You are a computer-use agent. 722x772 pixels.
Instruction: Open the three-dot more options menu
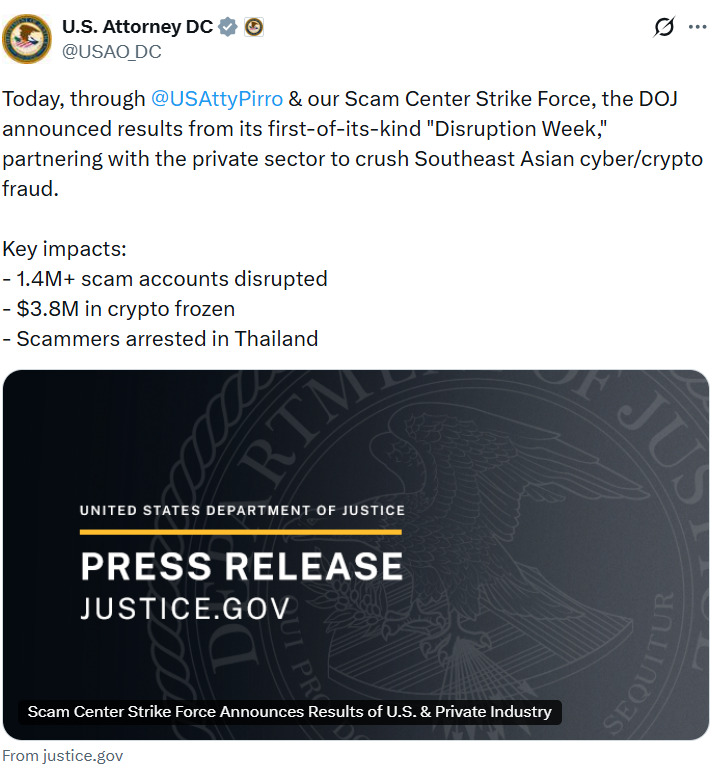pos(697,27)
